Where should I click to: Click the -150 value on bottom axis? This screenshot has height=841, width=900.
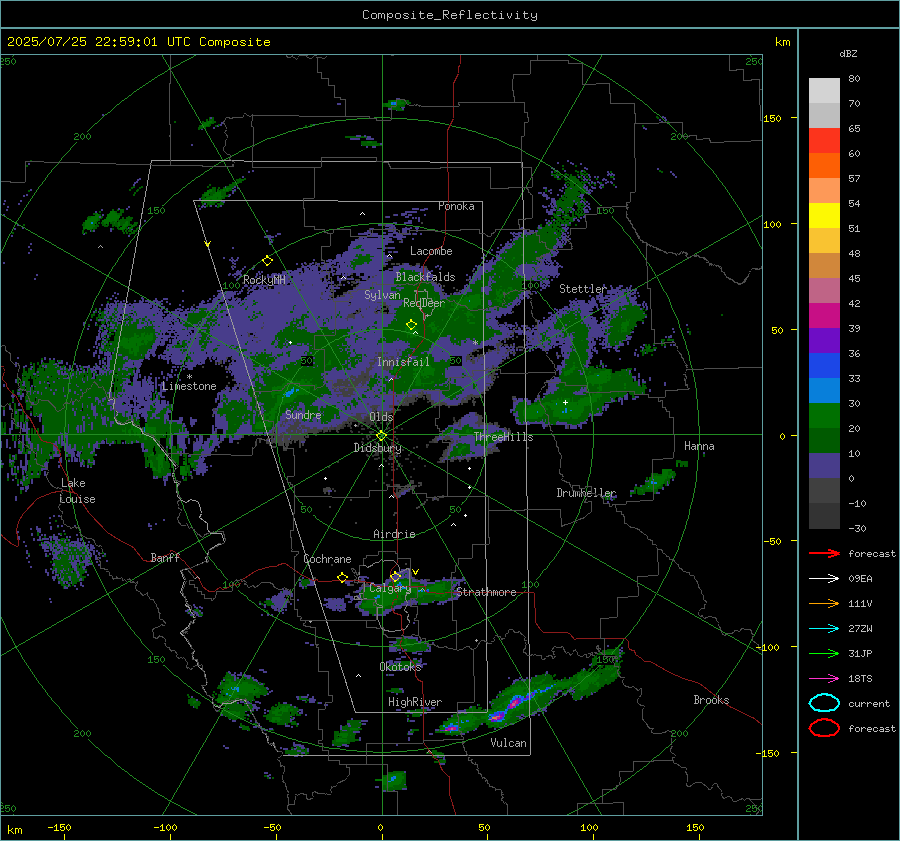[x=59, y=827]
